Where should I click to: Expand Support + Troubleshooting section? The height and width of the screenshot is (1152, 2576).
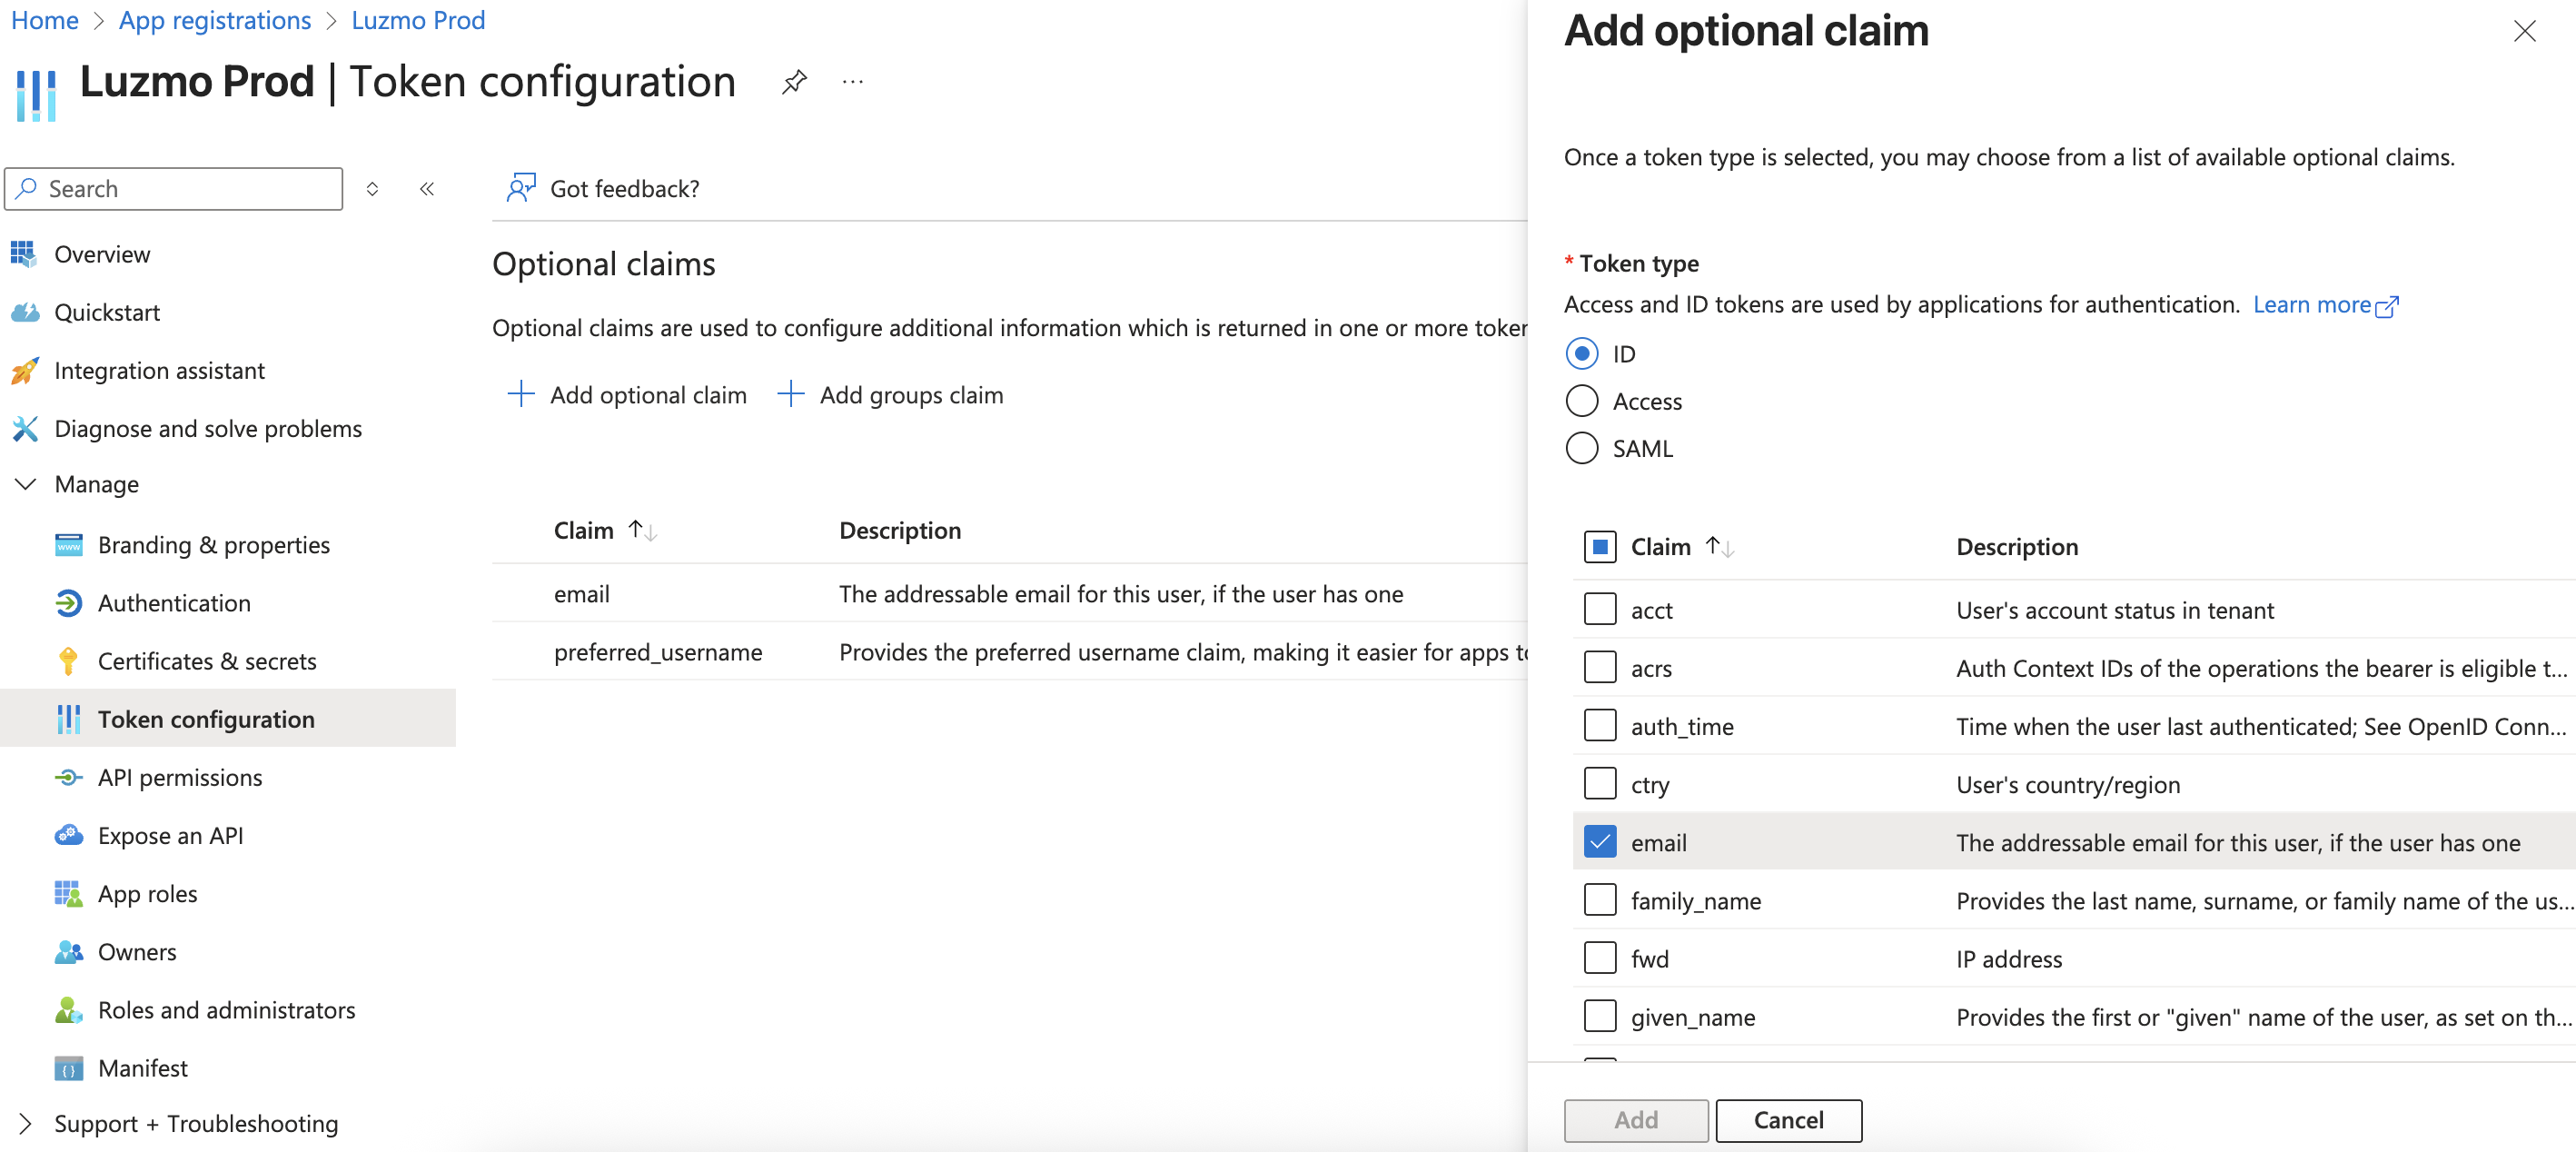click(26, 1123)
